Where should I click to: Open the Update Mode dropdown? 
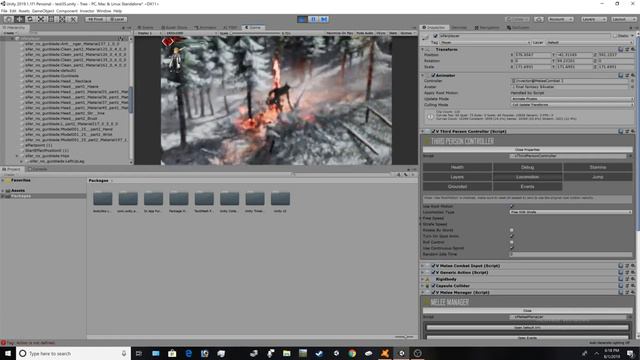(572, 99)
